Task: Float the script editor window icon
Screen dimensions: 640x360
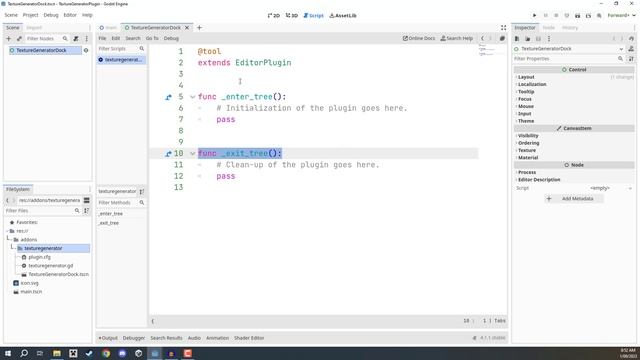Action: [x=502, y=38]
